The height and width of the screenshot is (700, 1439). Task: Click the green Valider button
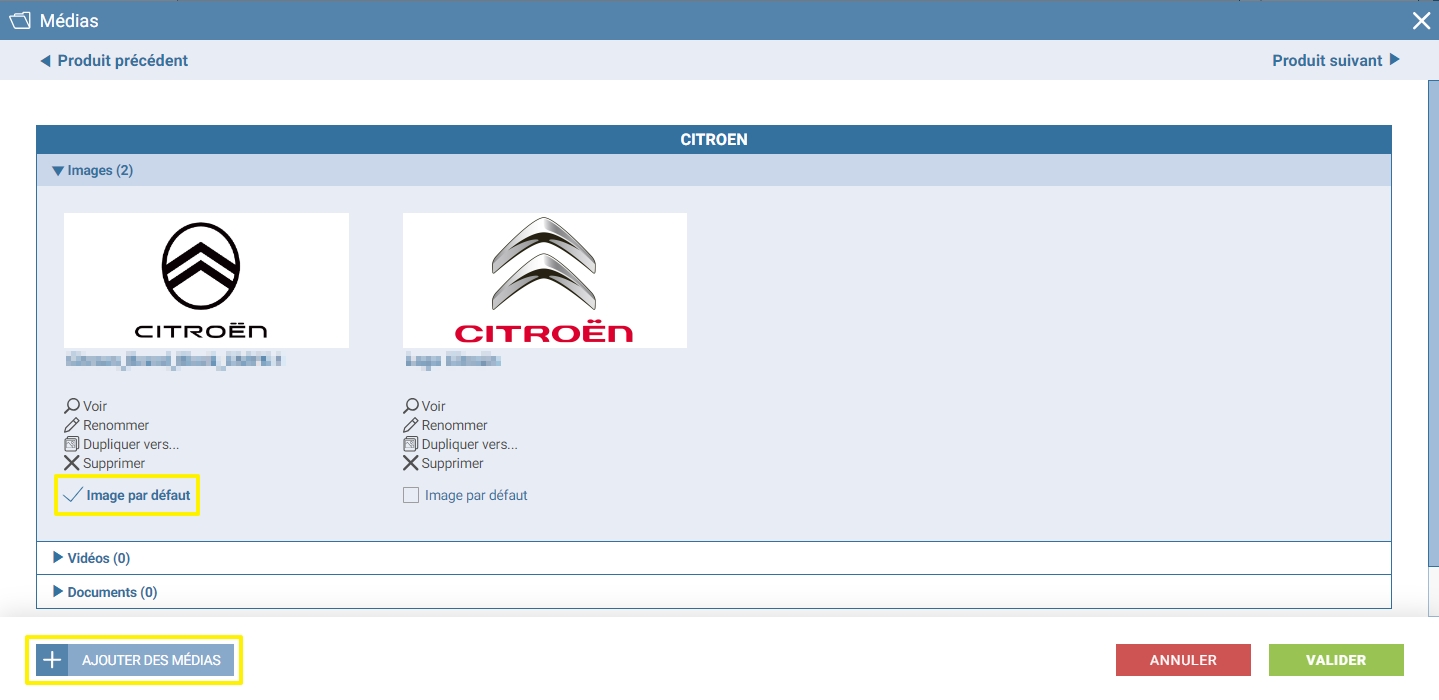coord(1336,660)
